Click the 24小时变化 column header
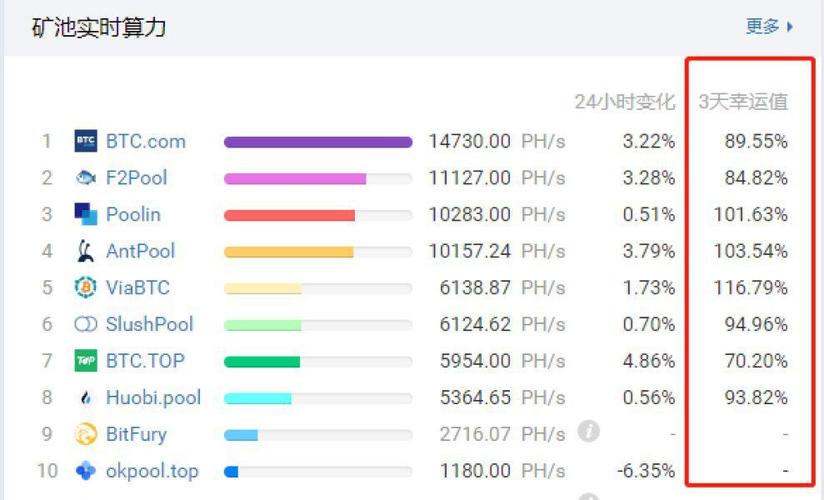This screenshot has width=824, height=500. point(625,101)
